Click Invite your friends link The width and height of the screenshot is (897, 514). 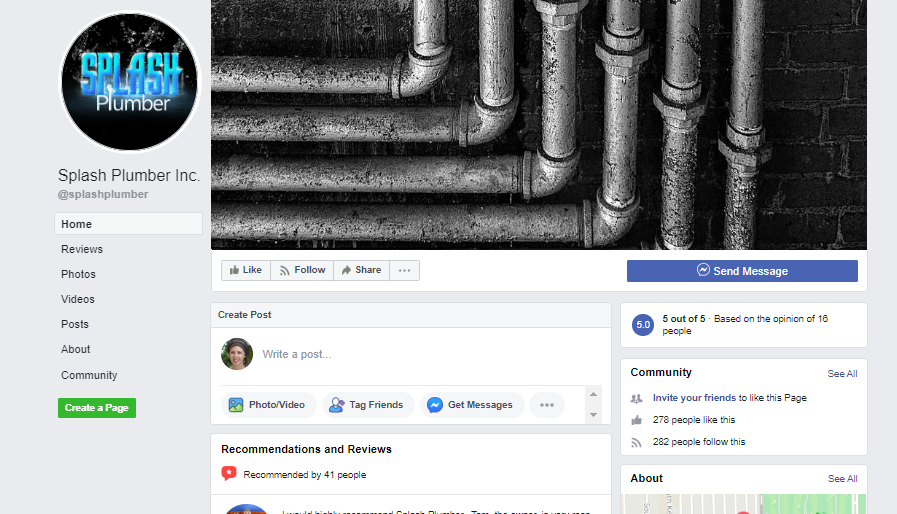[694, 398]
